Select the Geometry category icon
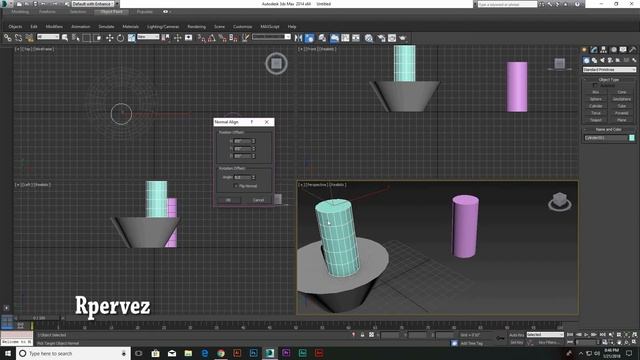The width and height of the screenshot is (640, 360). (587, 60)
